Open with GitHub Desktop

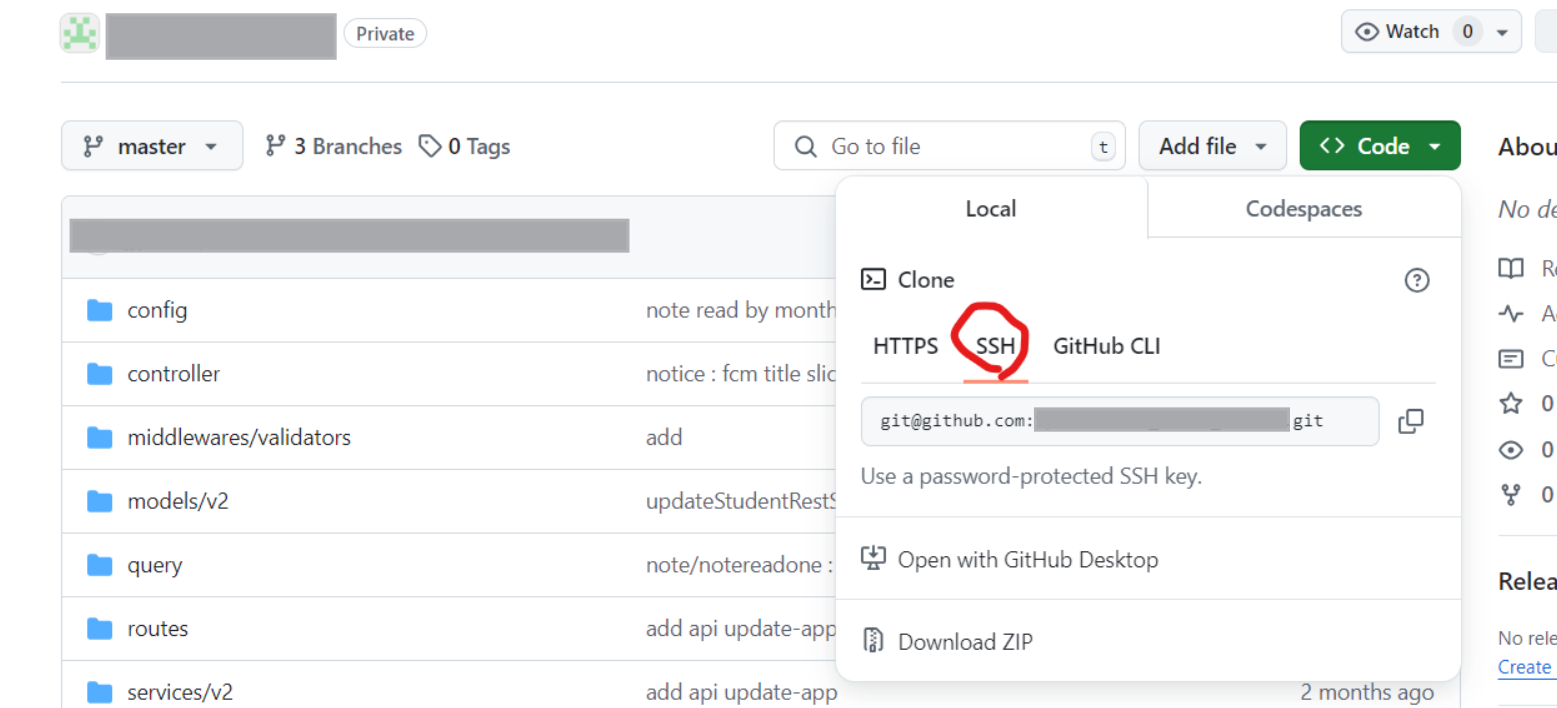point(1028,559)
